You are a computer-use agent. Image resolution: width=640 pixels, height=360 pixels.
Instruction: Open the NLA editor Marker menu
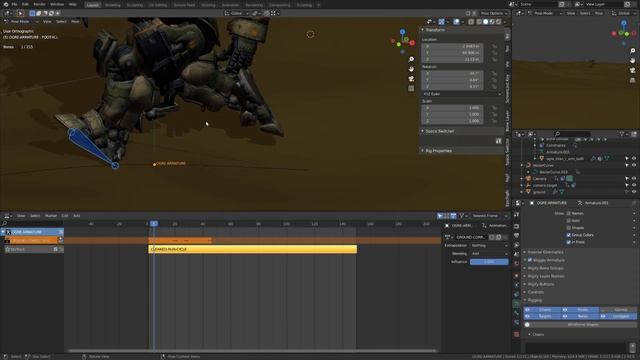coord(51,216)
